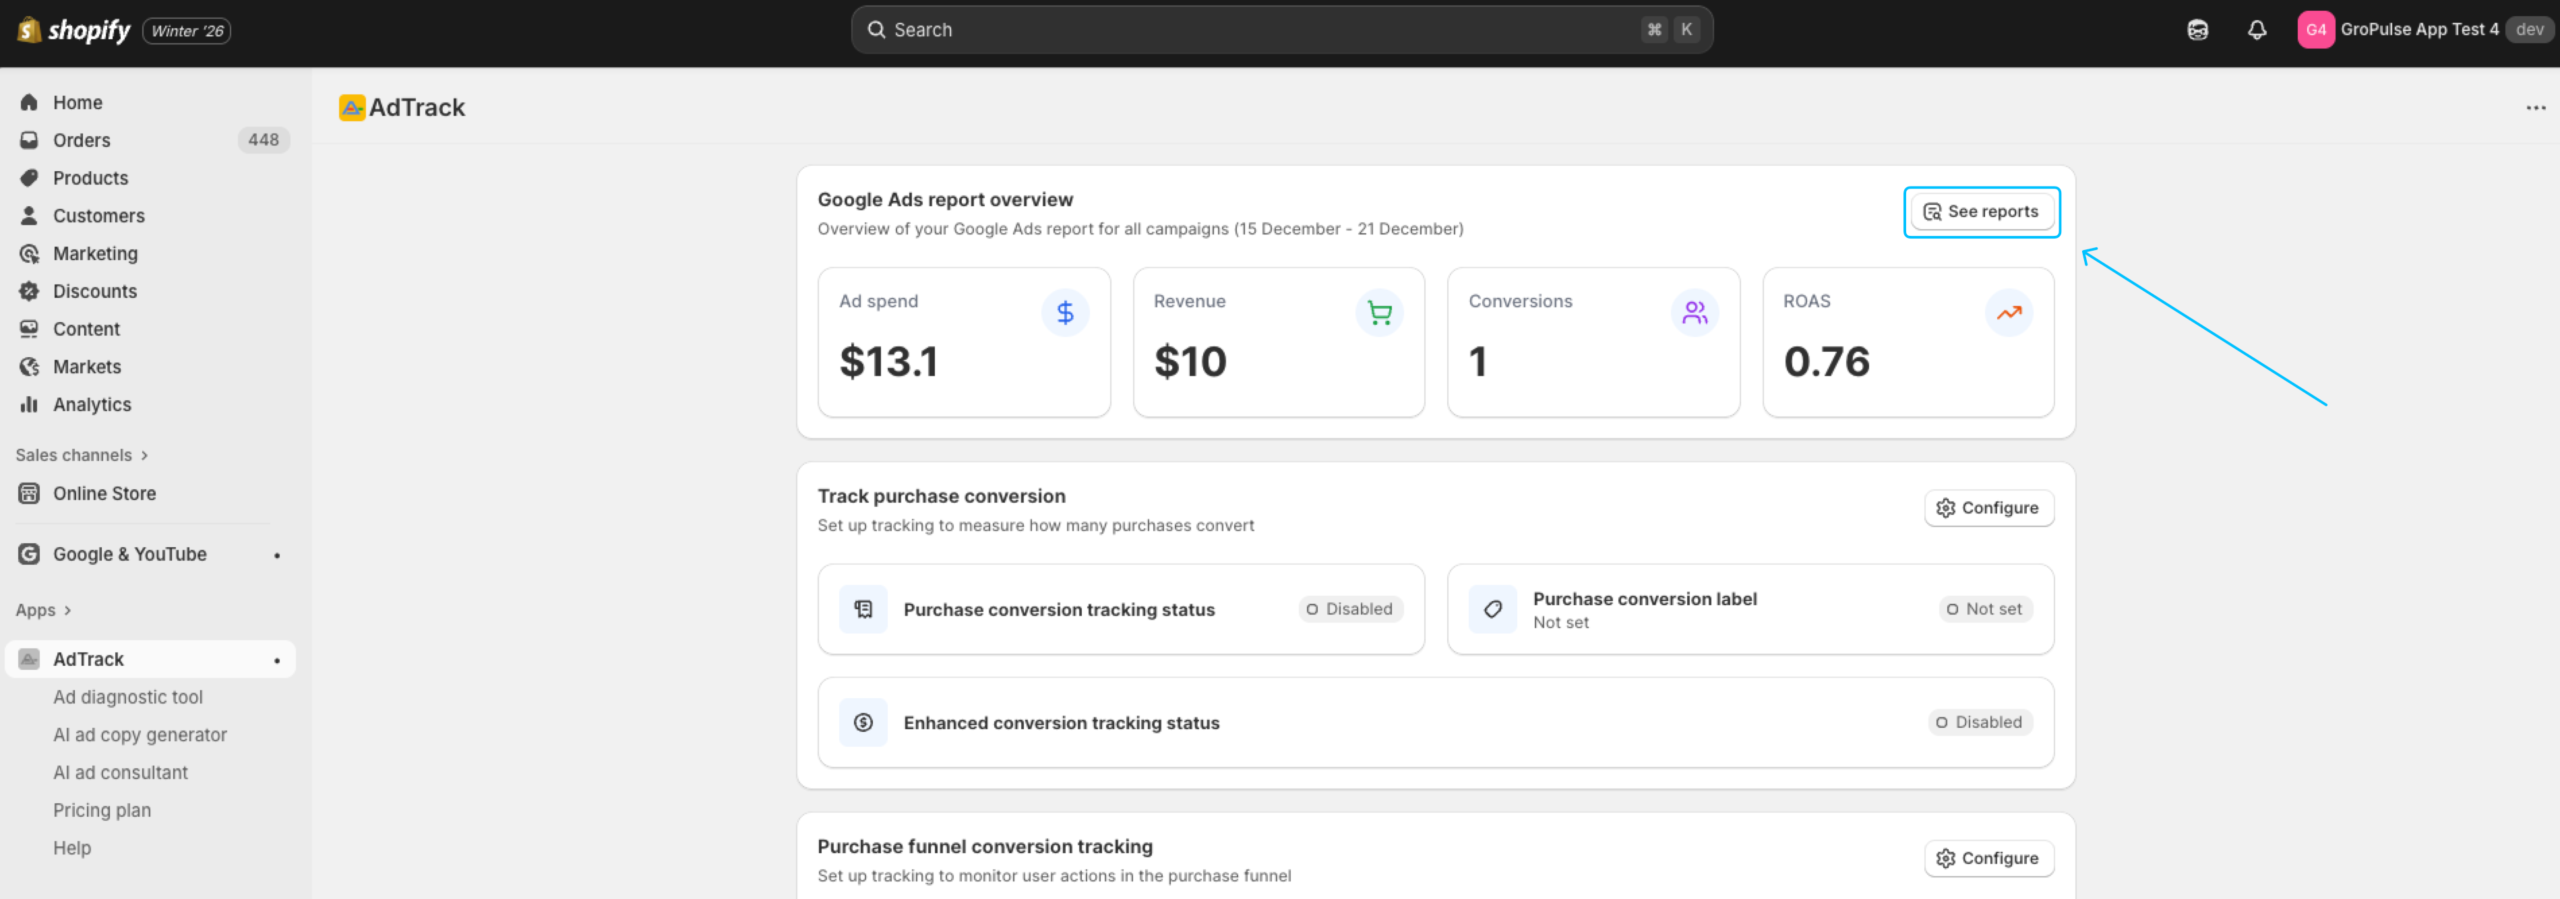Click the AdTrack logo in page header
The height and width of the screenshot is (899, 2560).
click(352, 107)
